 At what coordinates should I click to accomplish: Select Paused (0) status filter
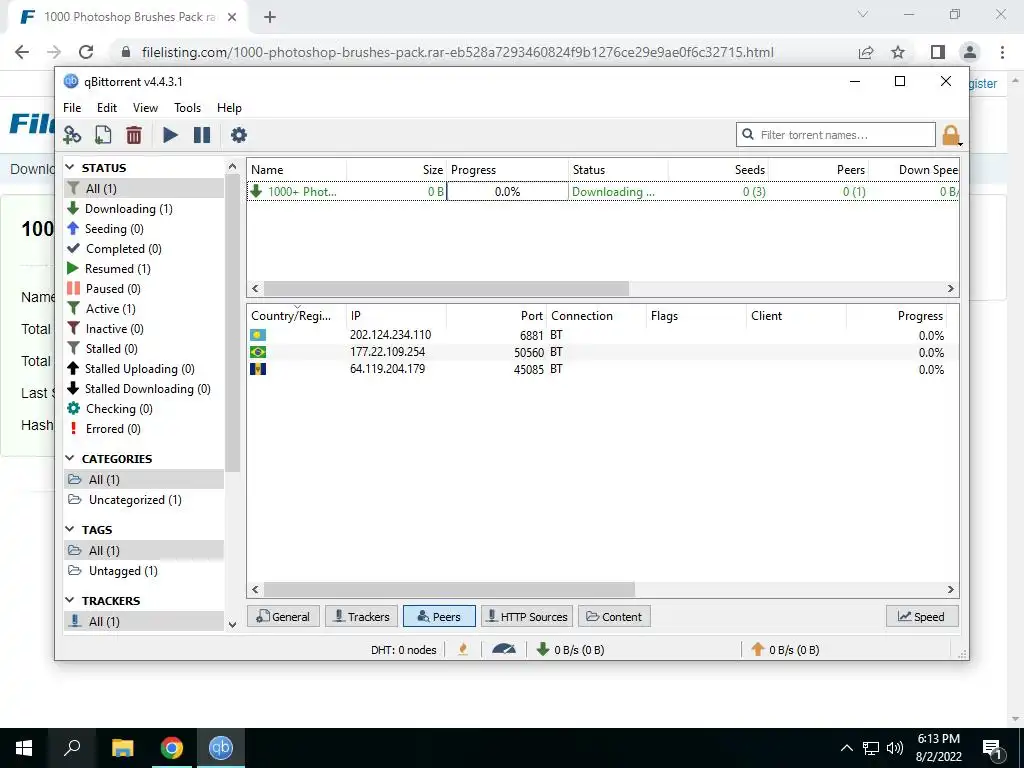point(144,289)
